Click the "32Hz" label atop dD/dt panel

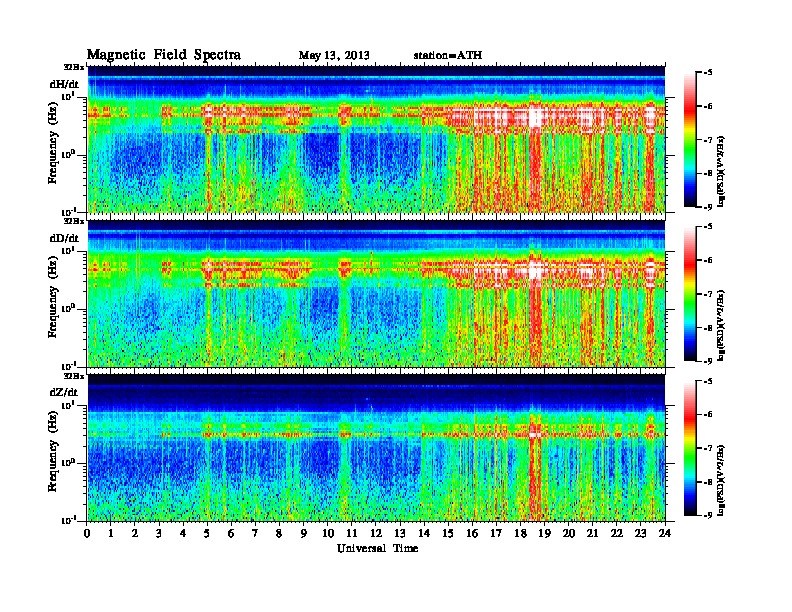74,221
